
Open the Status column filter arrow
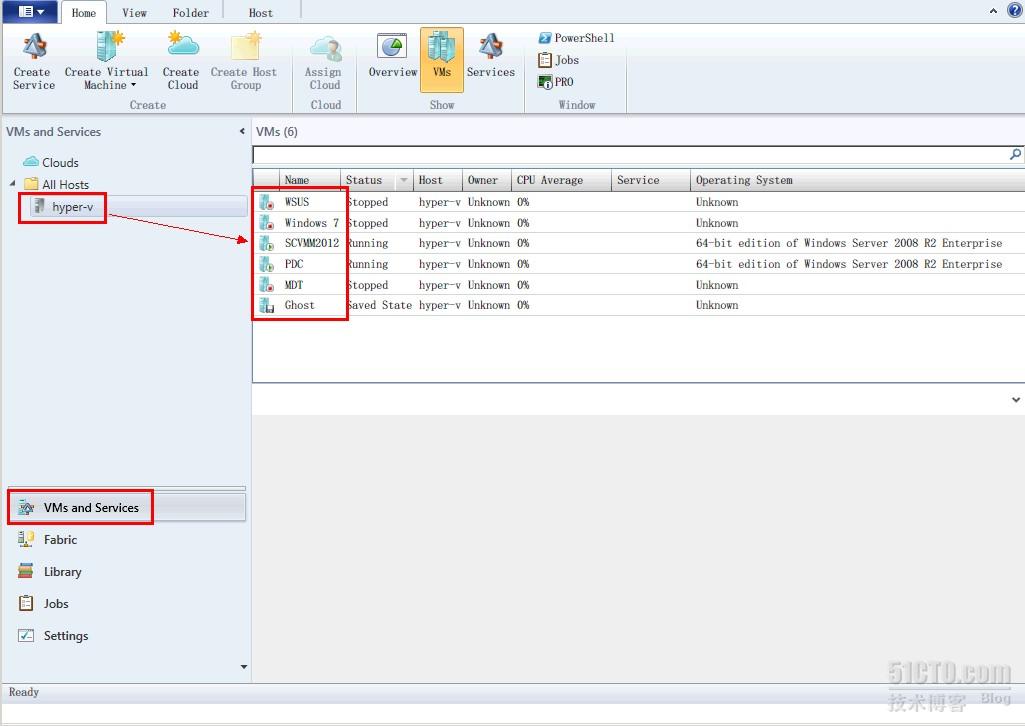[403, 180]
